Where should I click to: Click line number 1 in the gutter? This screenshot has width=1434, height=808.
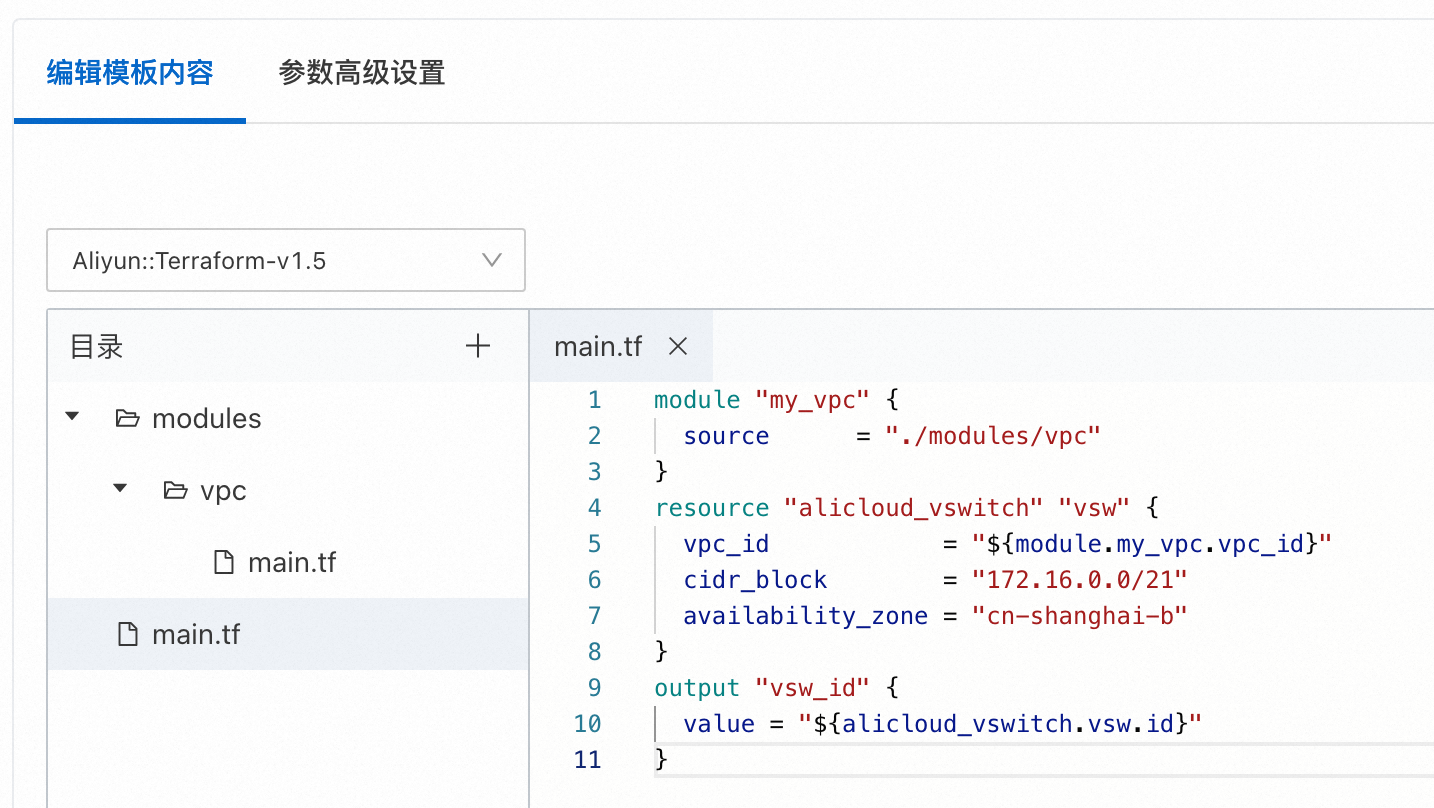595,400
